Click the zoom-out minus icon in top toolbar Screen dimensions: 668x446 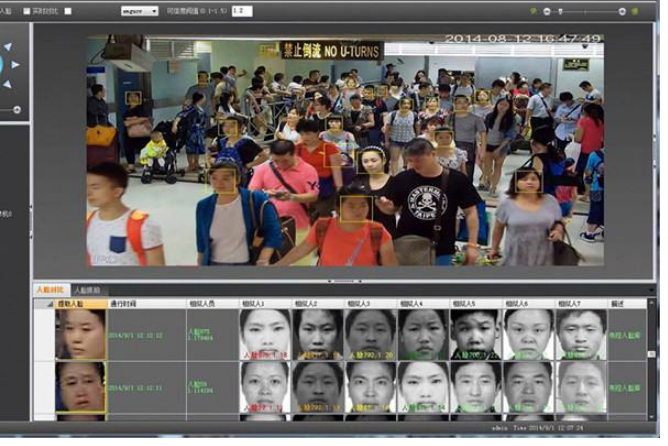[x=547, y=12]
